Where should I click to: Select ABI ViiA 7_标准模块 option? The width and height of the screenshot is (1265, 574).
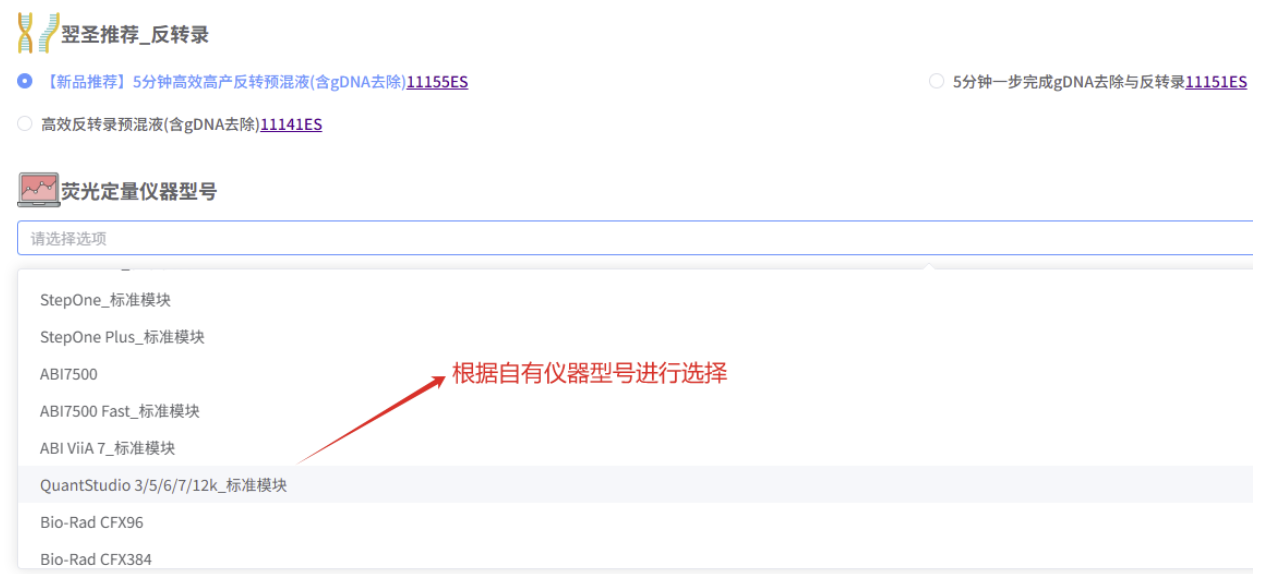pyautogui.click(x=635, y=448)
